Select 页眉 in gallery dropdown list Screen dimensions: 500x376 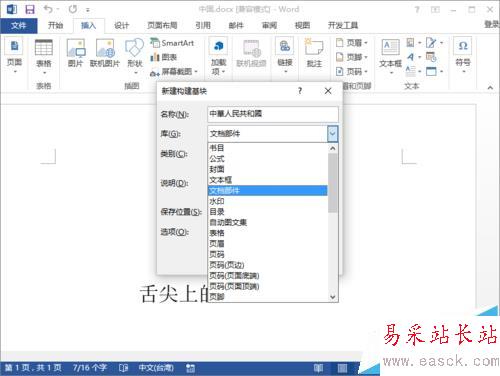[268, 244]
